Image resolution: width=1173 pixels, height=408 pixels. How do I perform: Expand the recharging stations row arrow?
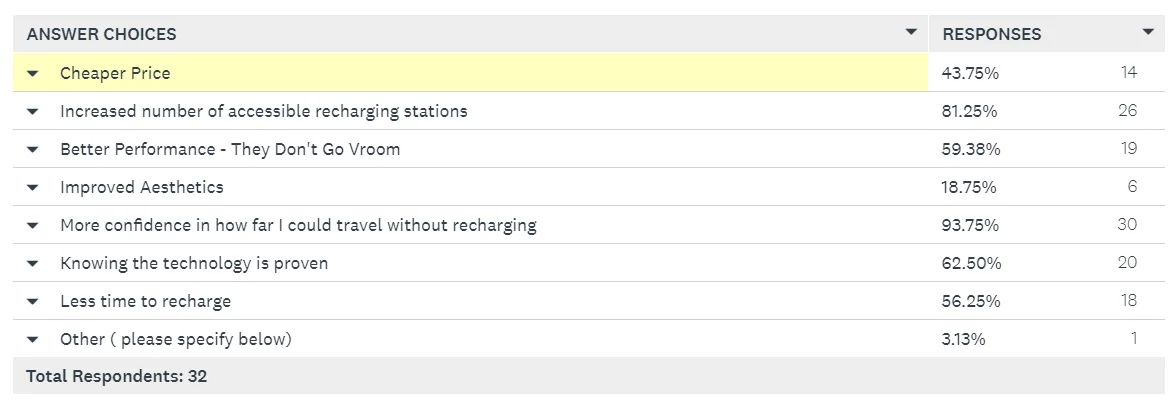click(32, 112)
